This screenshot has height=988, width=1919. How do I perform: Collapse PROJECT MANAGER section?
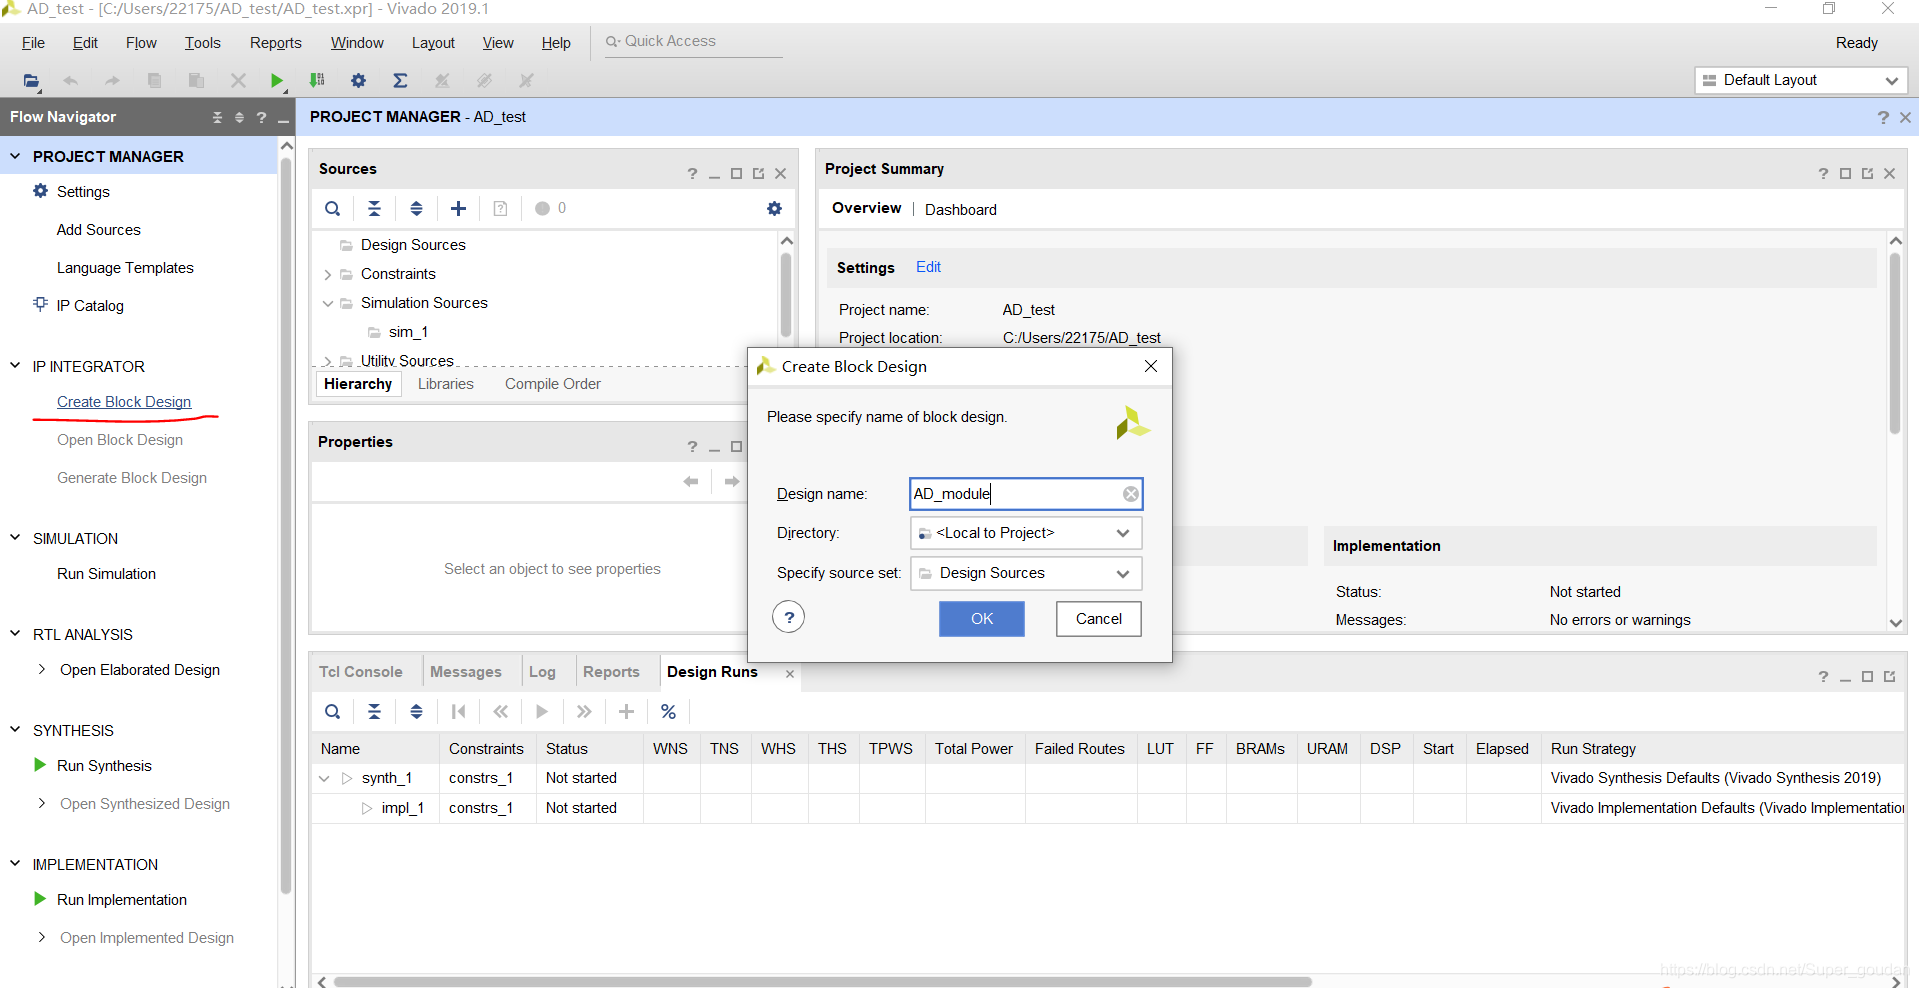pyautogui.click(x=15, y=156)
